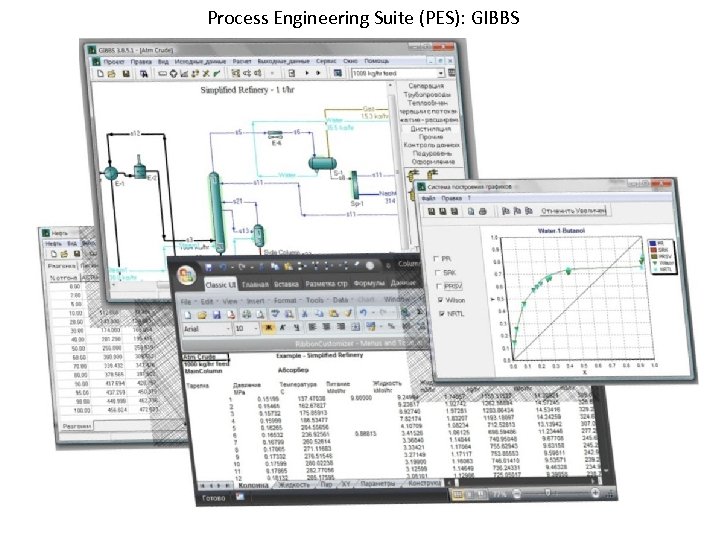Click crossed-tools icon in GIBBS toolbar

pos(206,73)
